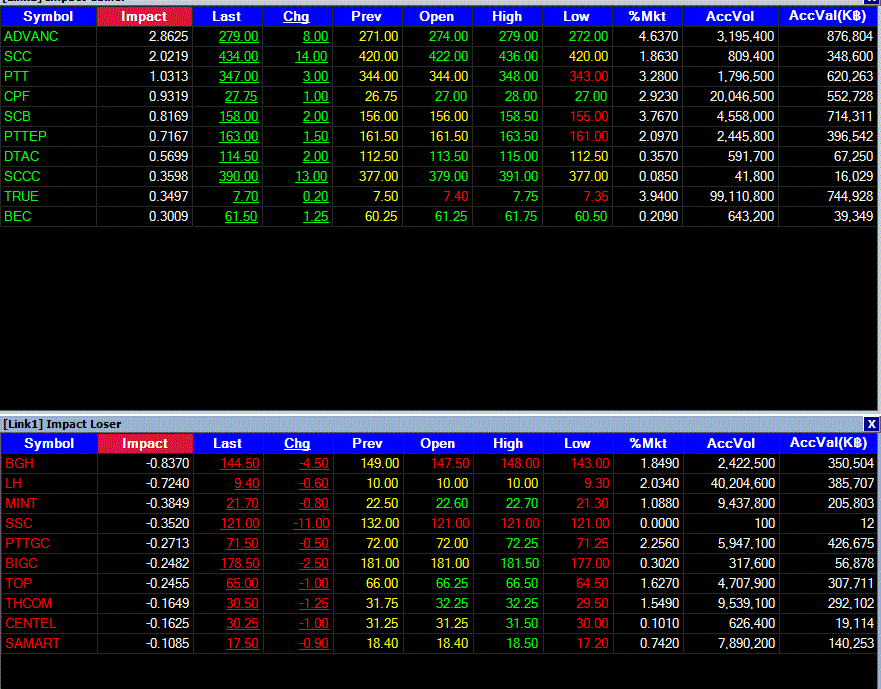The height and width of the screenshot is (689, 881).
Task: Click TRUE accumulated volume 99,110,800
Action: tap(742, 197)
